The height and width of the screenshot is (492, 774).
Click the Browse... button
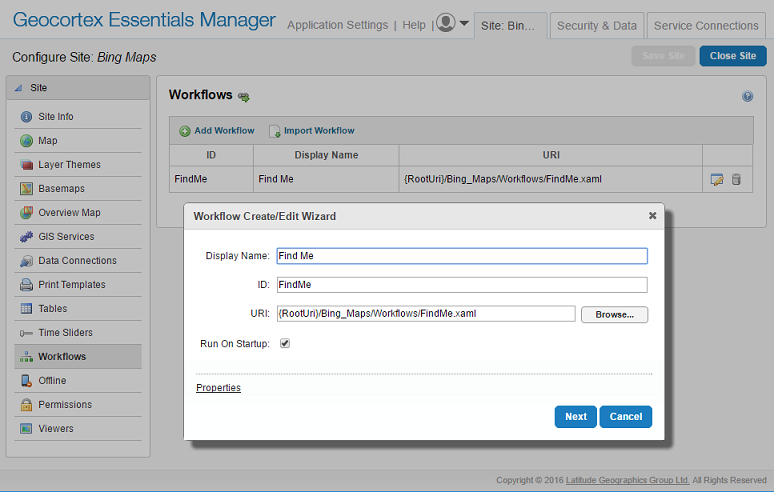(x=614, y=314)
